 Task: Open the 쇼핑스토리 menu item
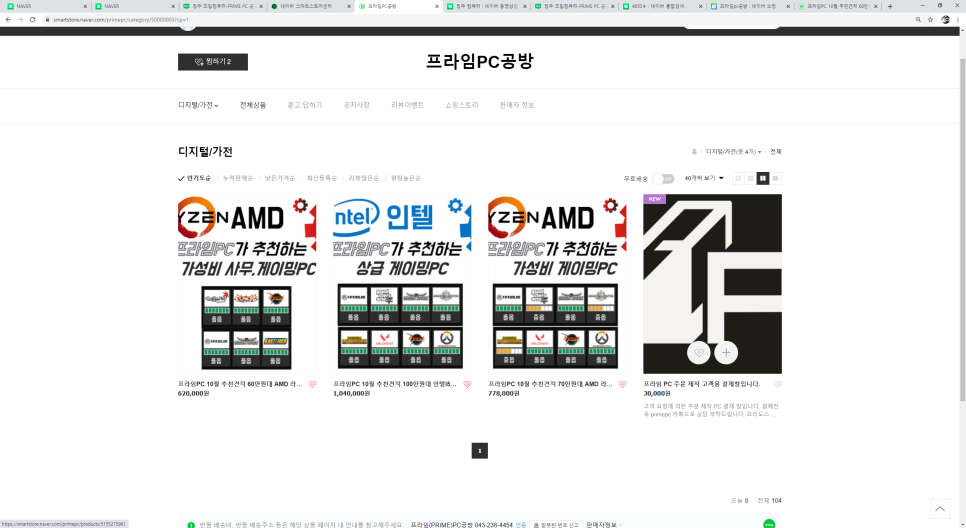[x=461, y=105]
